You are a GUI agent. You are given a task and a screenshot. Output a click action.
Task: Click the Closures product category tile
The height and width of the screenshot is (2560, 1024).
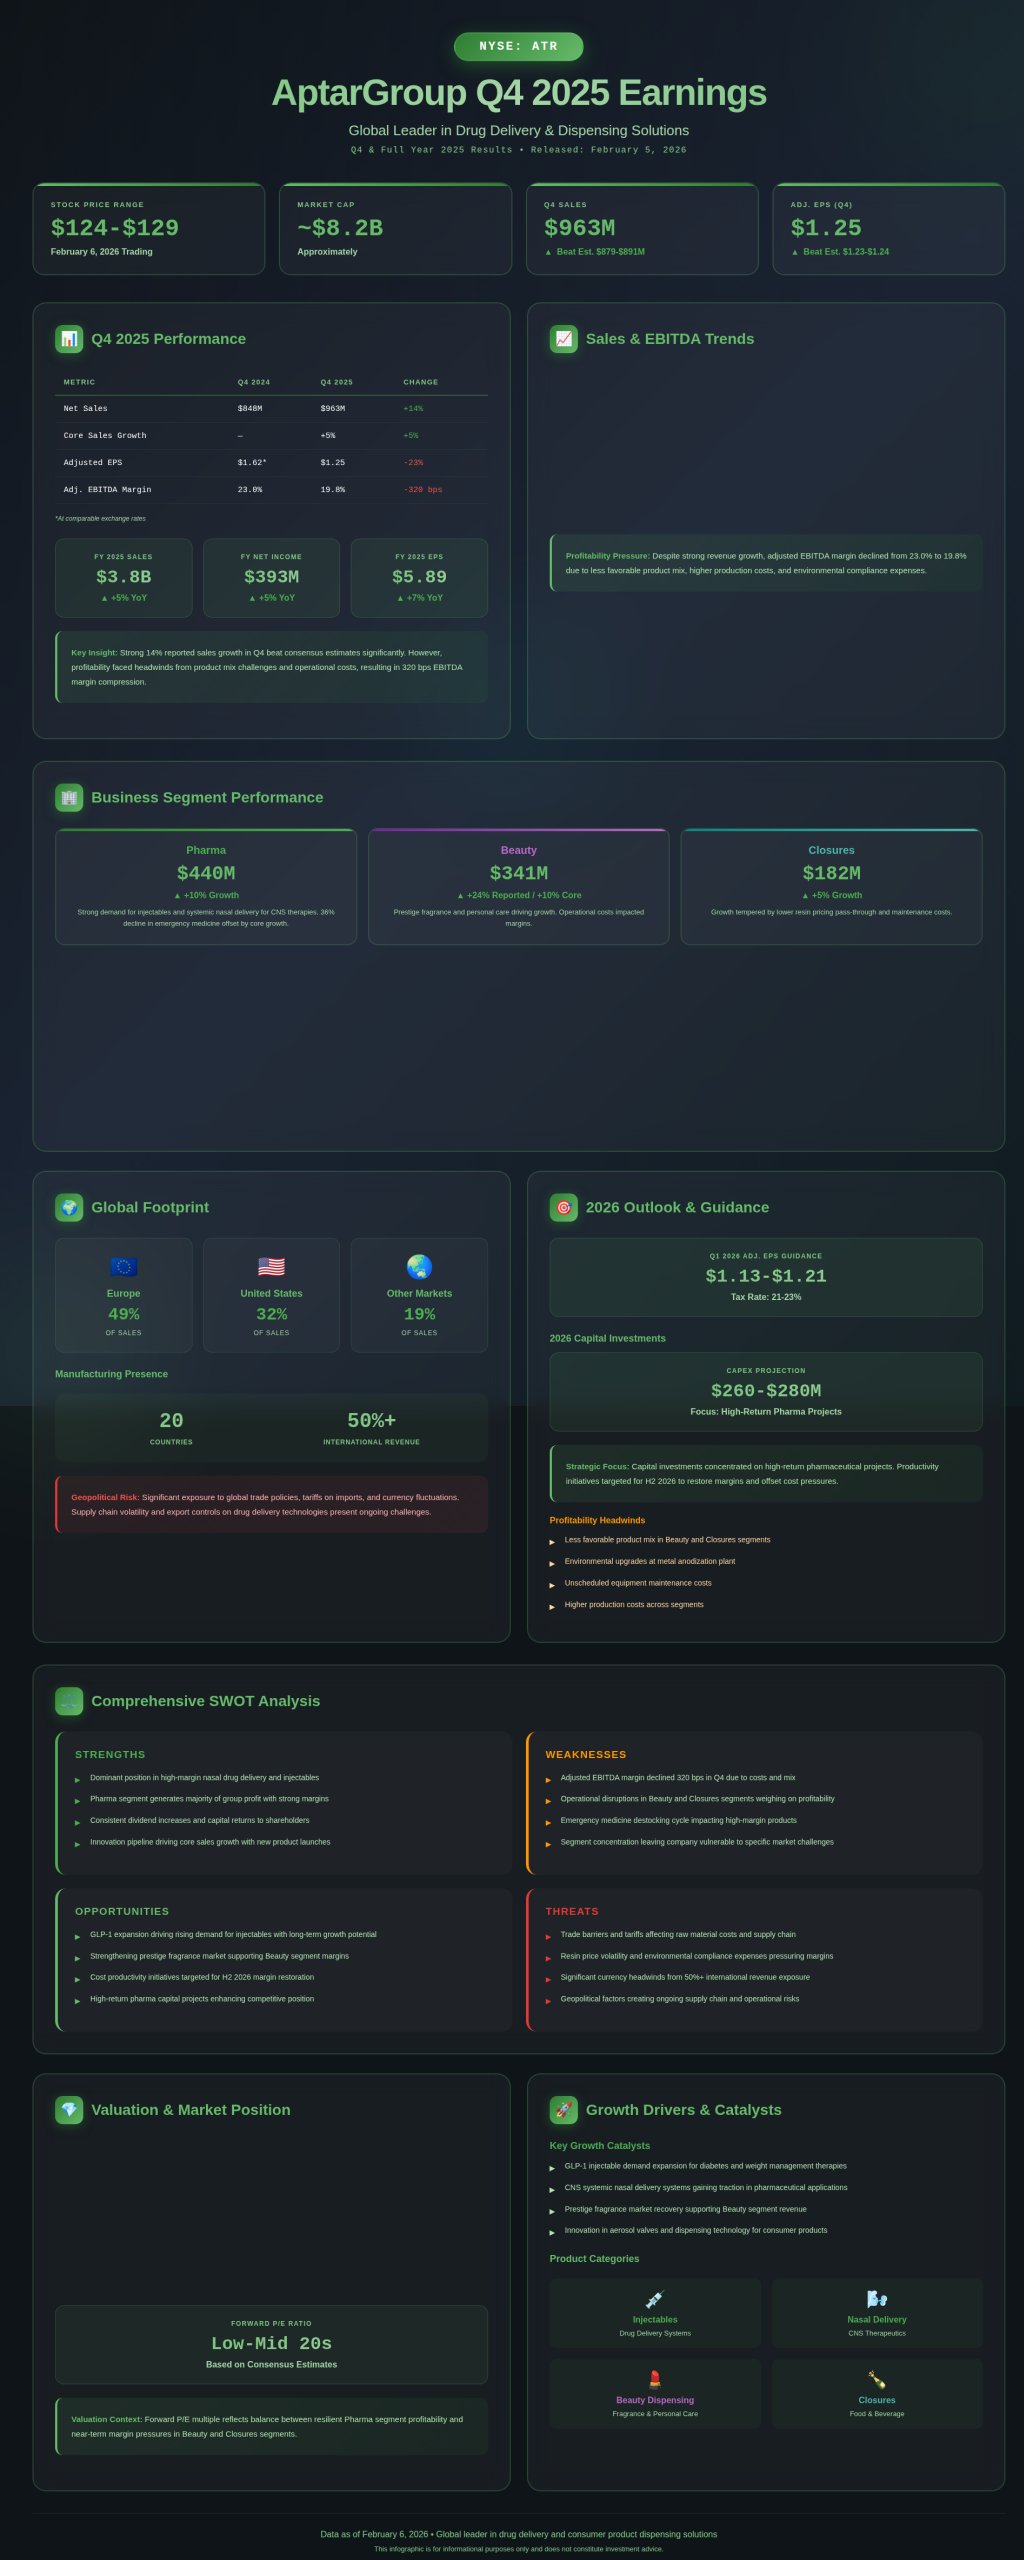point(877,2393)
